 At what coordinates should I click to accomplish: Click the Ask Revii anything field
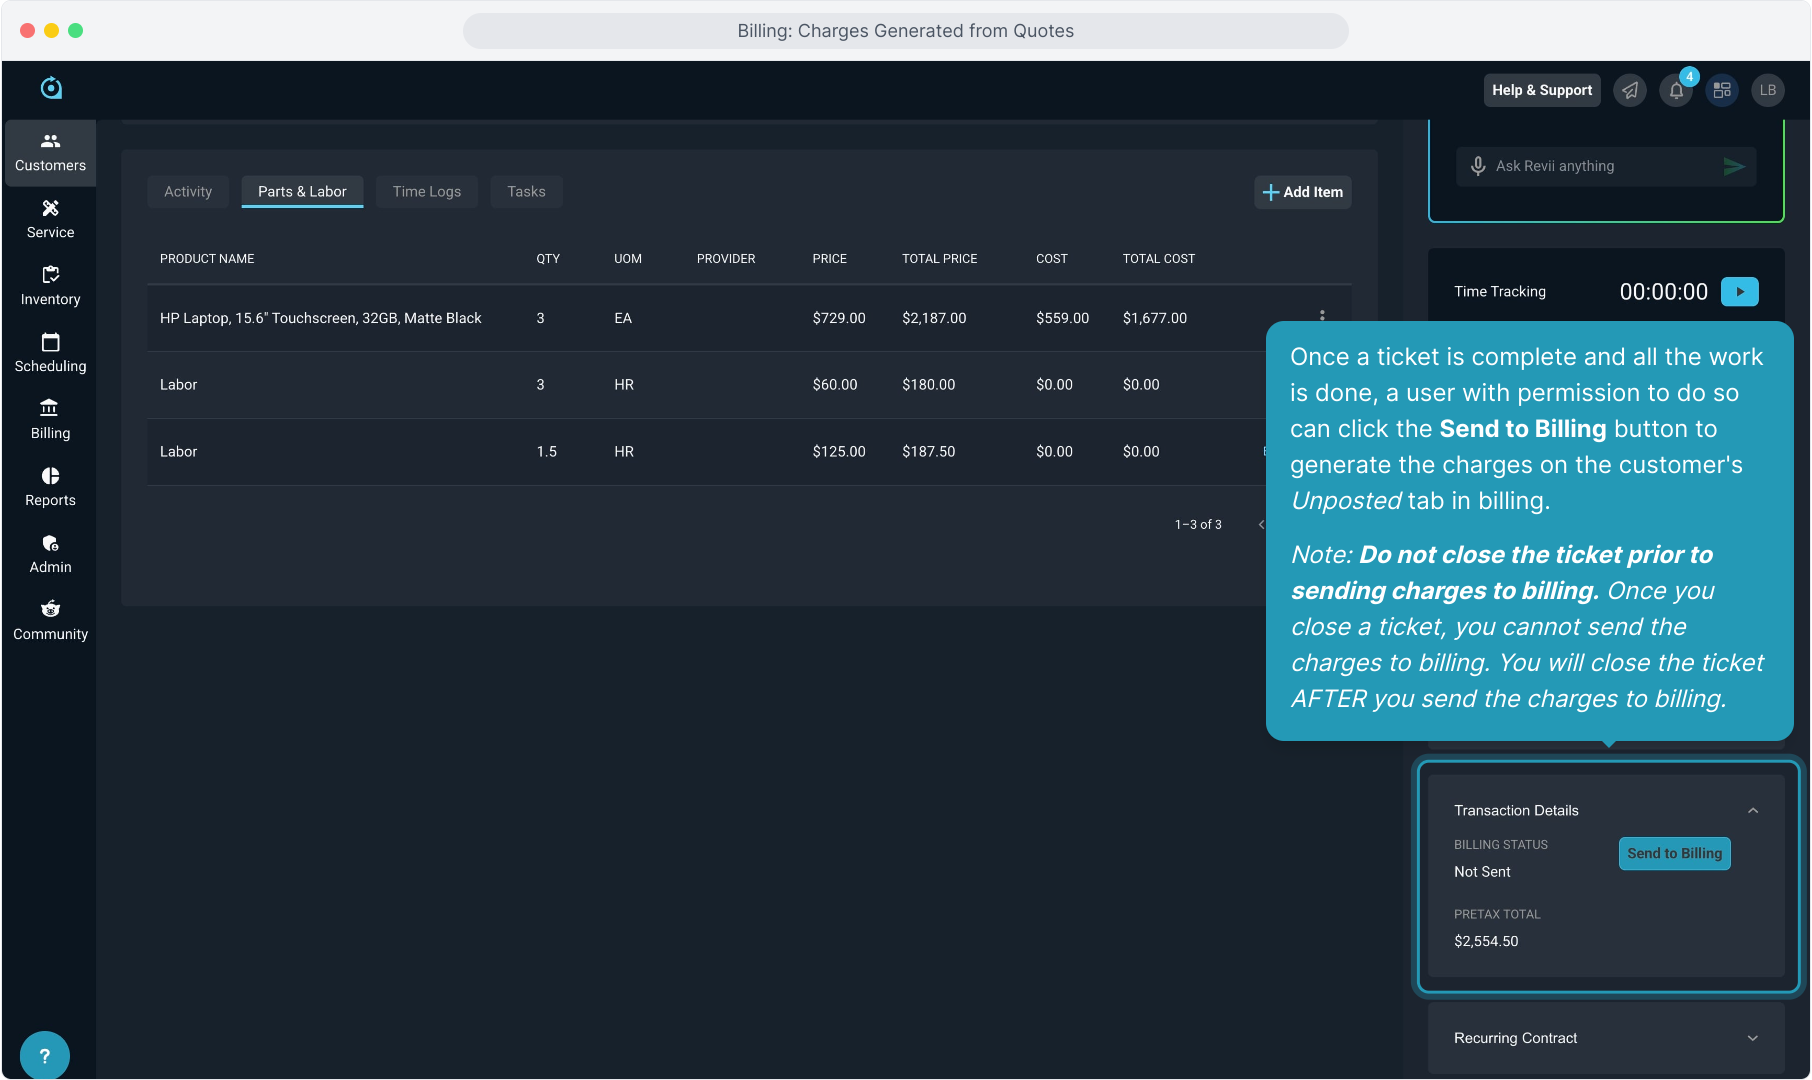pyautogui.click(x=1600, y=166)
